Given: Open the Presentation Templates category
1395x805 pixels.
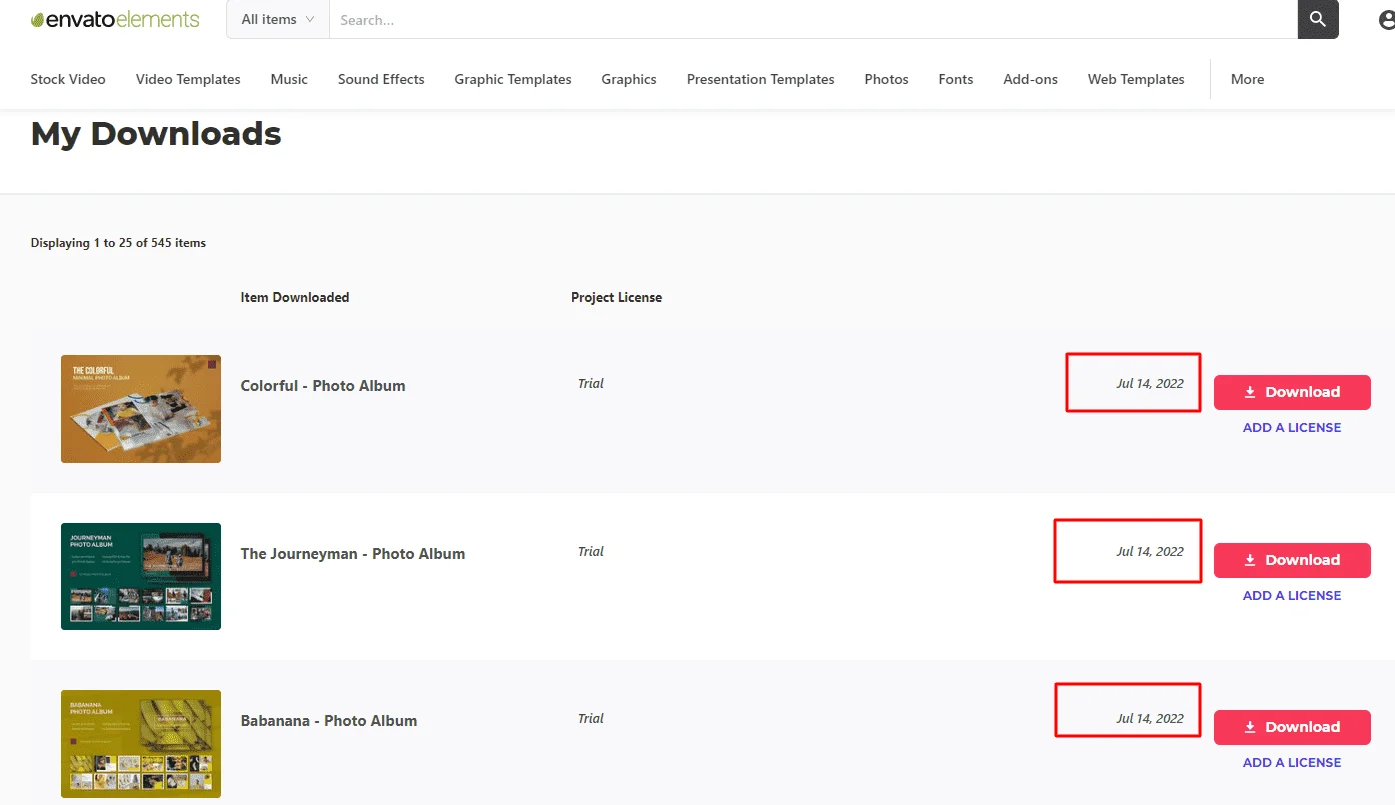Looking at the screenshot, I should pos(761,79).
